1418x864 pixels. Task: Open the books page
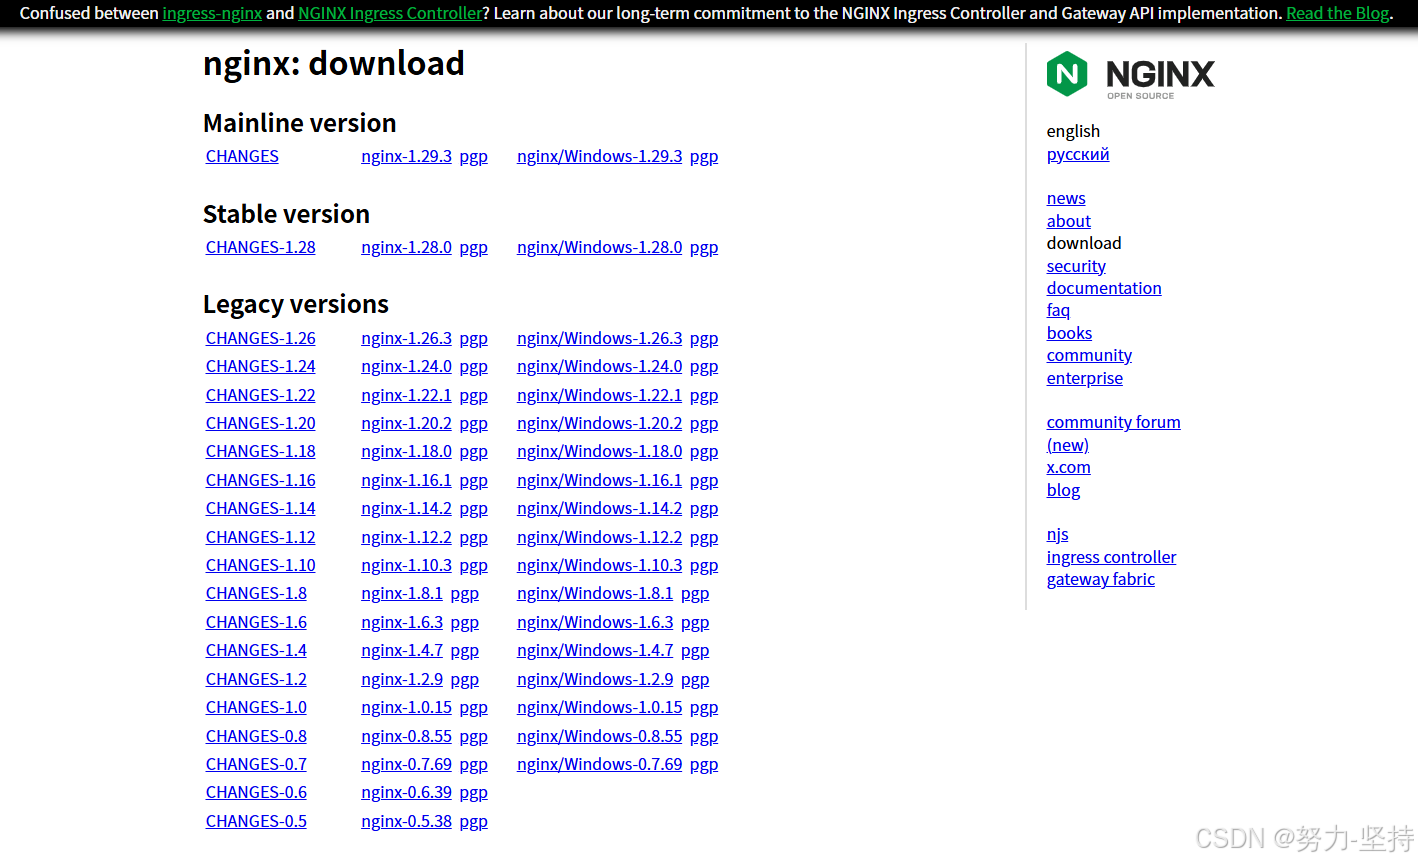(x=1069, y=333)
